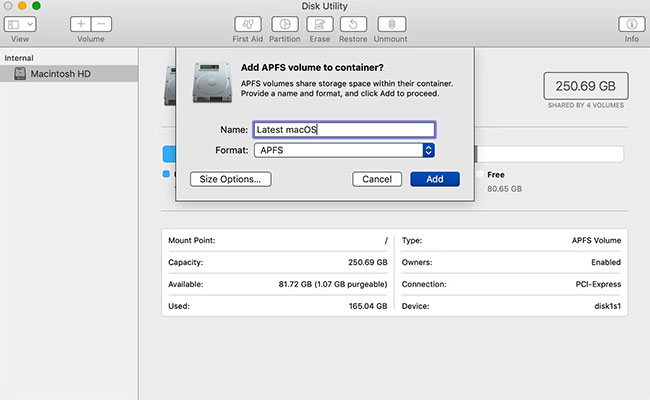Select the Owners Enabled value
This screenshot has width=650, height=400.
coord(606,262)
